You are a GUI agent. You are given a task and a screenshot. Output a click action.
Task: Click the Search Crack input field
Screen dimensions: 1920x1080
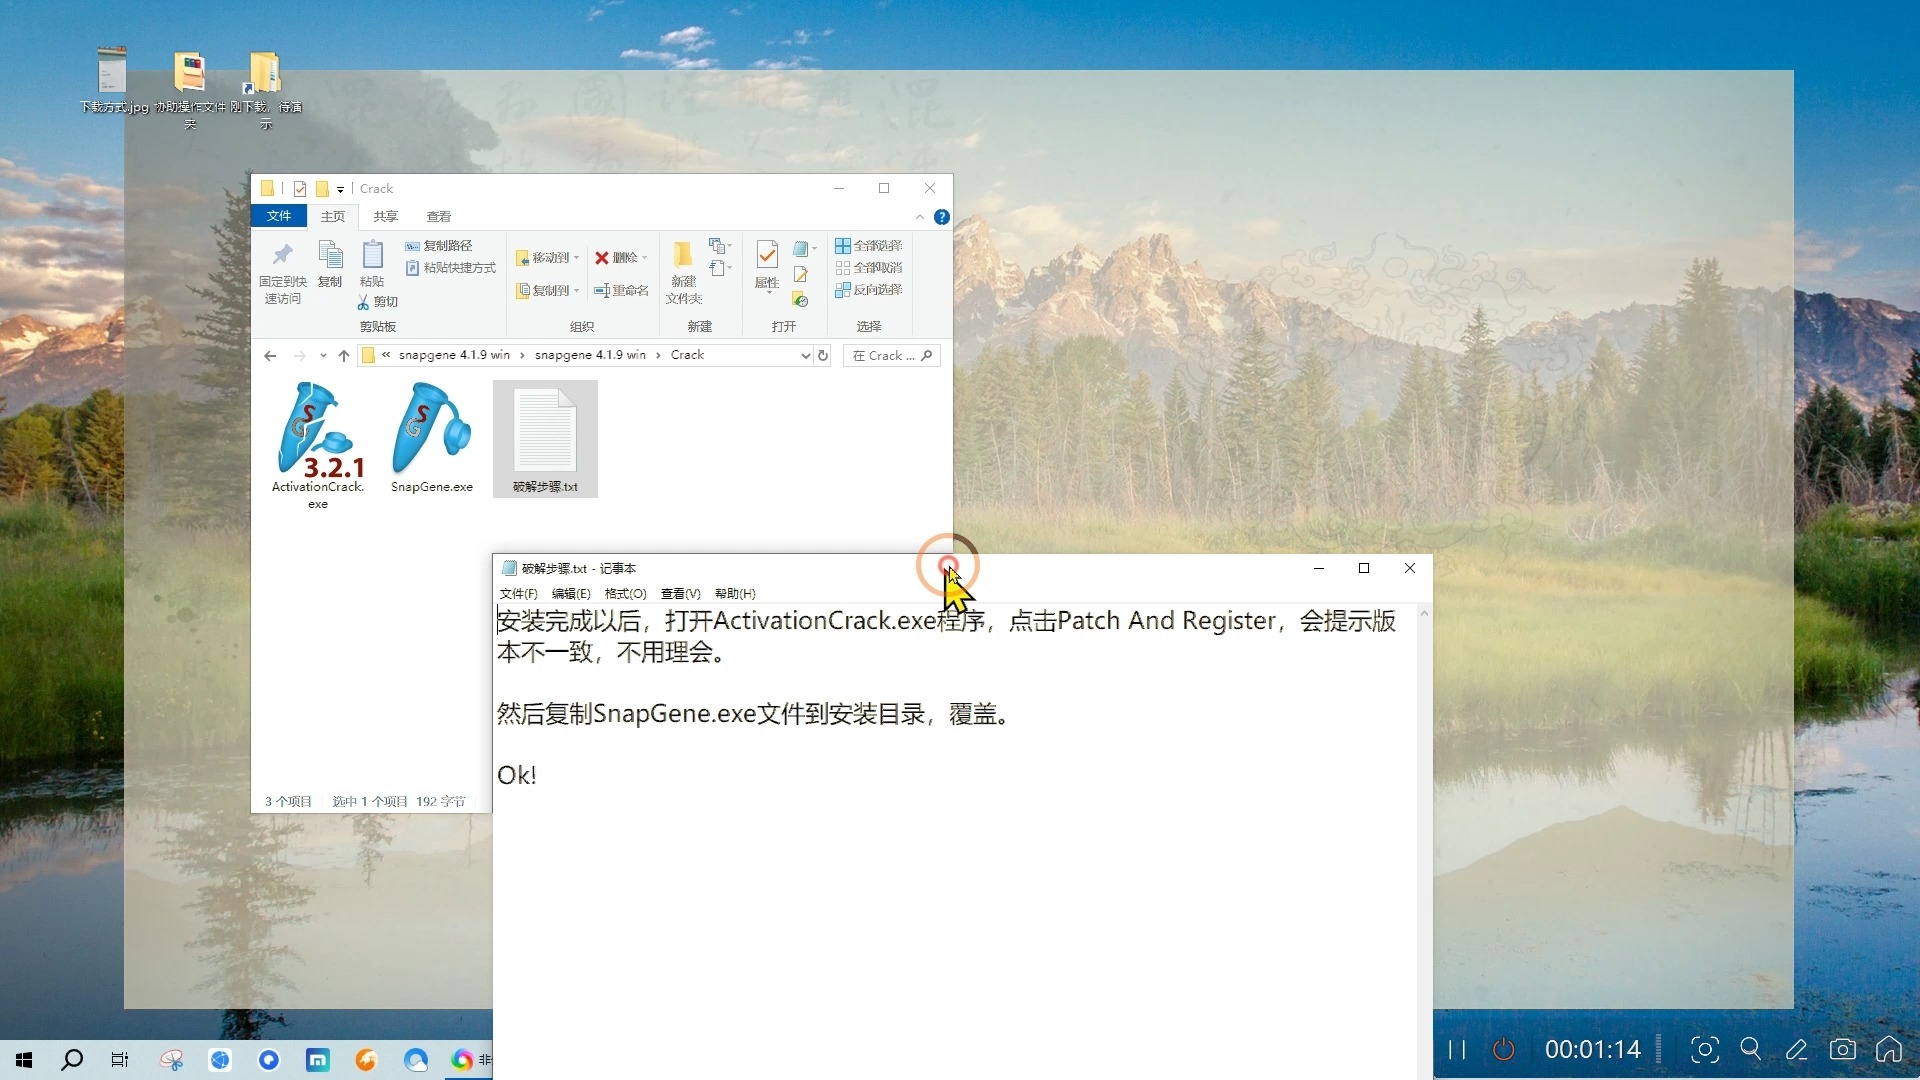tap(892, 356)
